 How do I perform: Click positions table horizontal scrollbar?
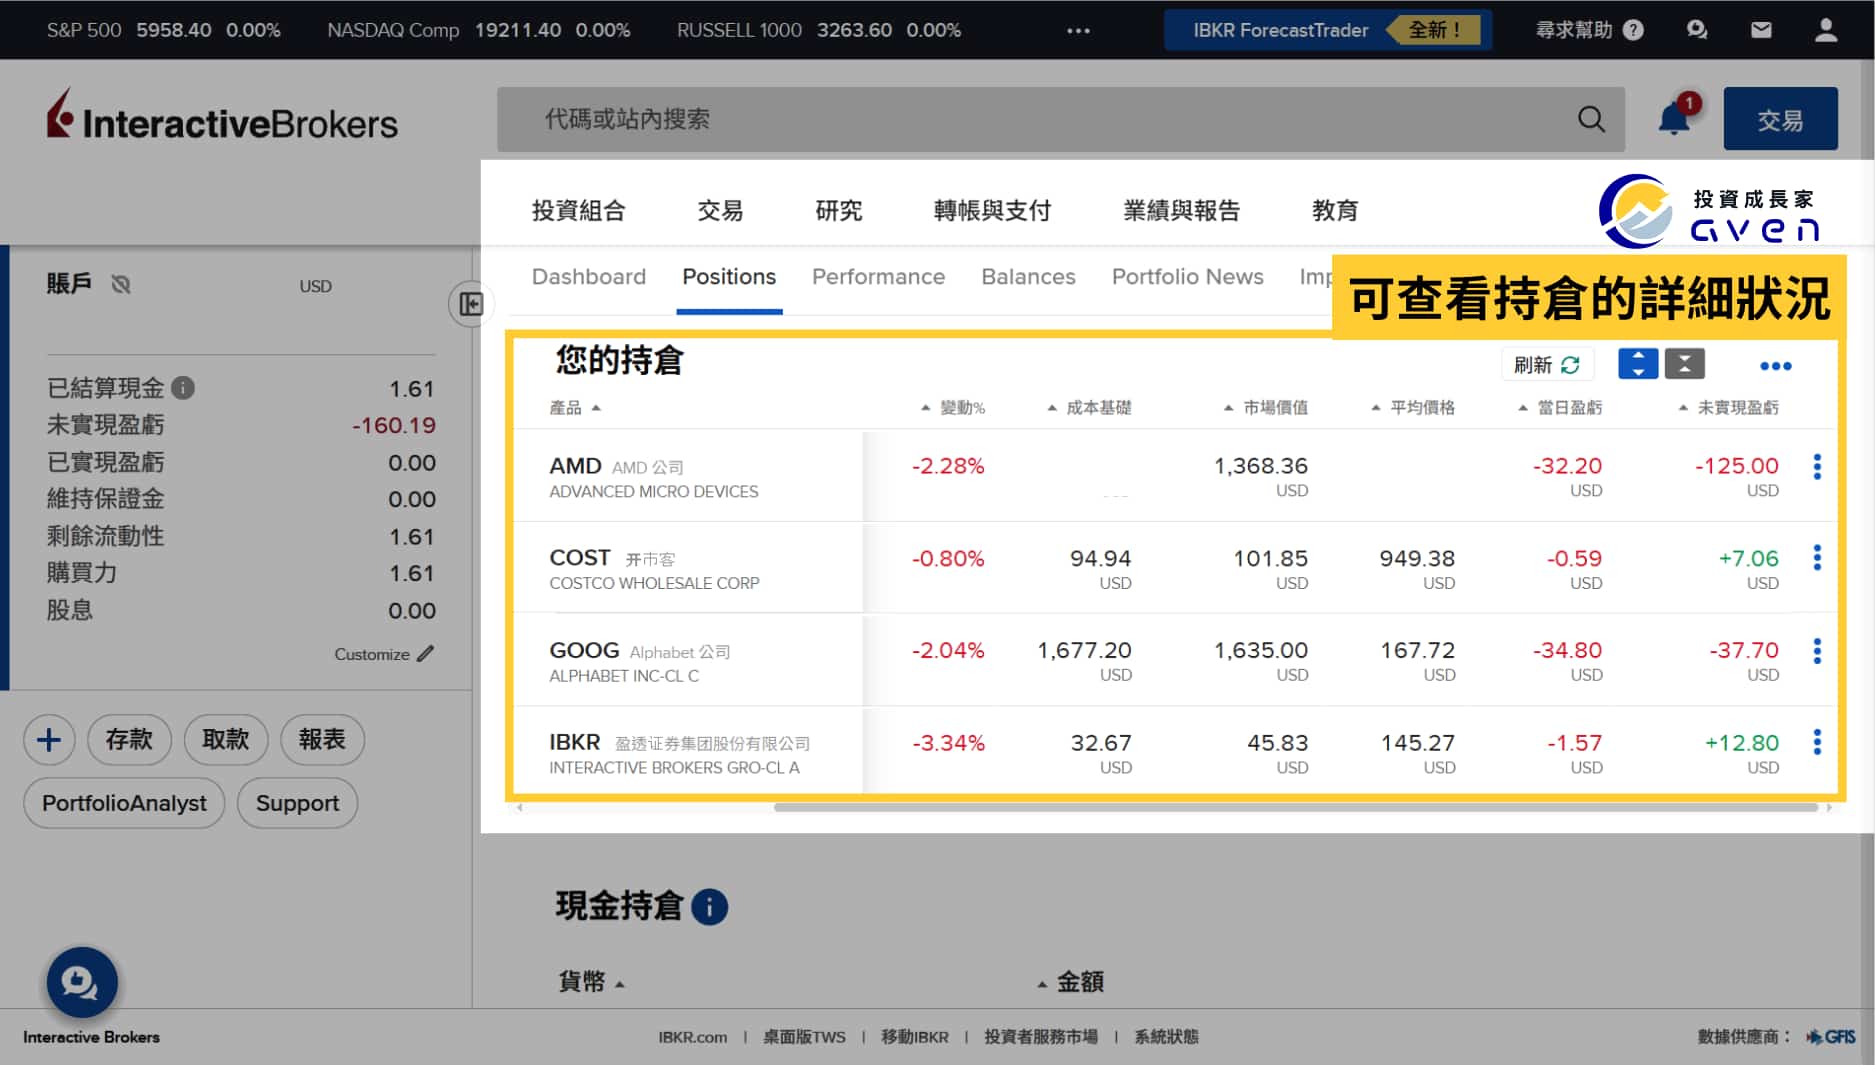pyautogui.click(x=1295, y=807)
